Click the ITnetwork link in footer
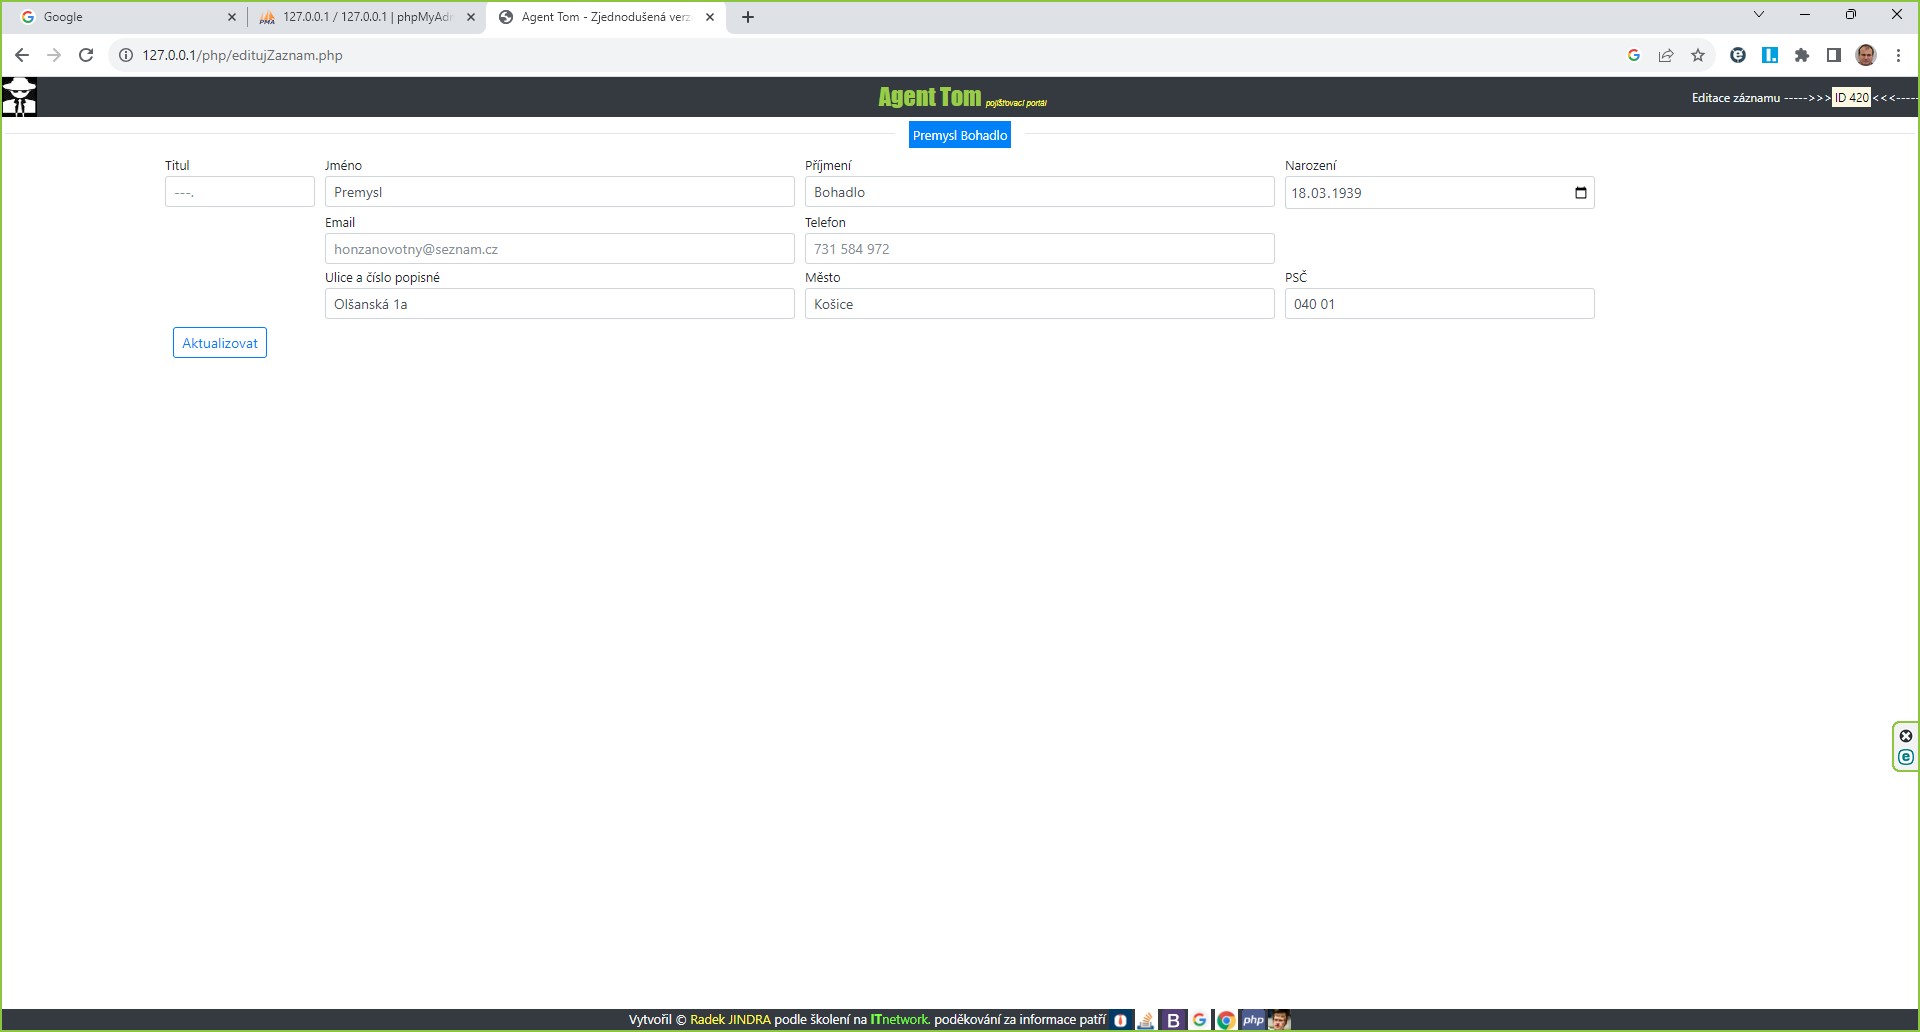The width and height of the screenshot is (1920, 1032). click(x=900, y=1020)
